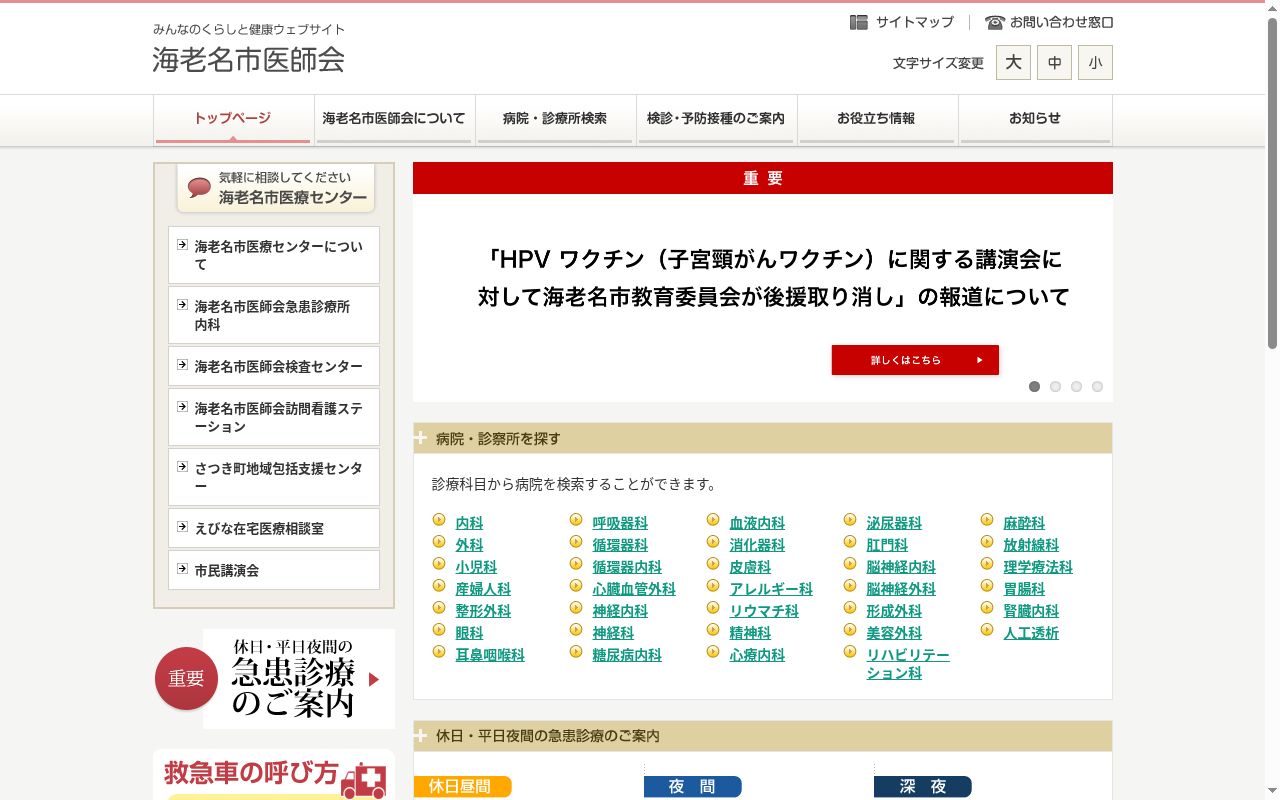
Task: Set text size to 小
Action: click(x=1095, y=62)
